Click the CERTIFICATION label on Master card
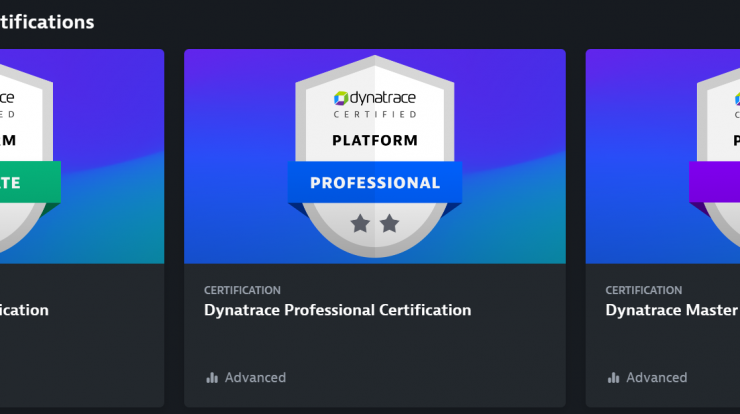 pyautogui.click(x=644, y=290)
